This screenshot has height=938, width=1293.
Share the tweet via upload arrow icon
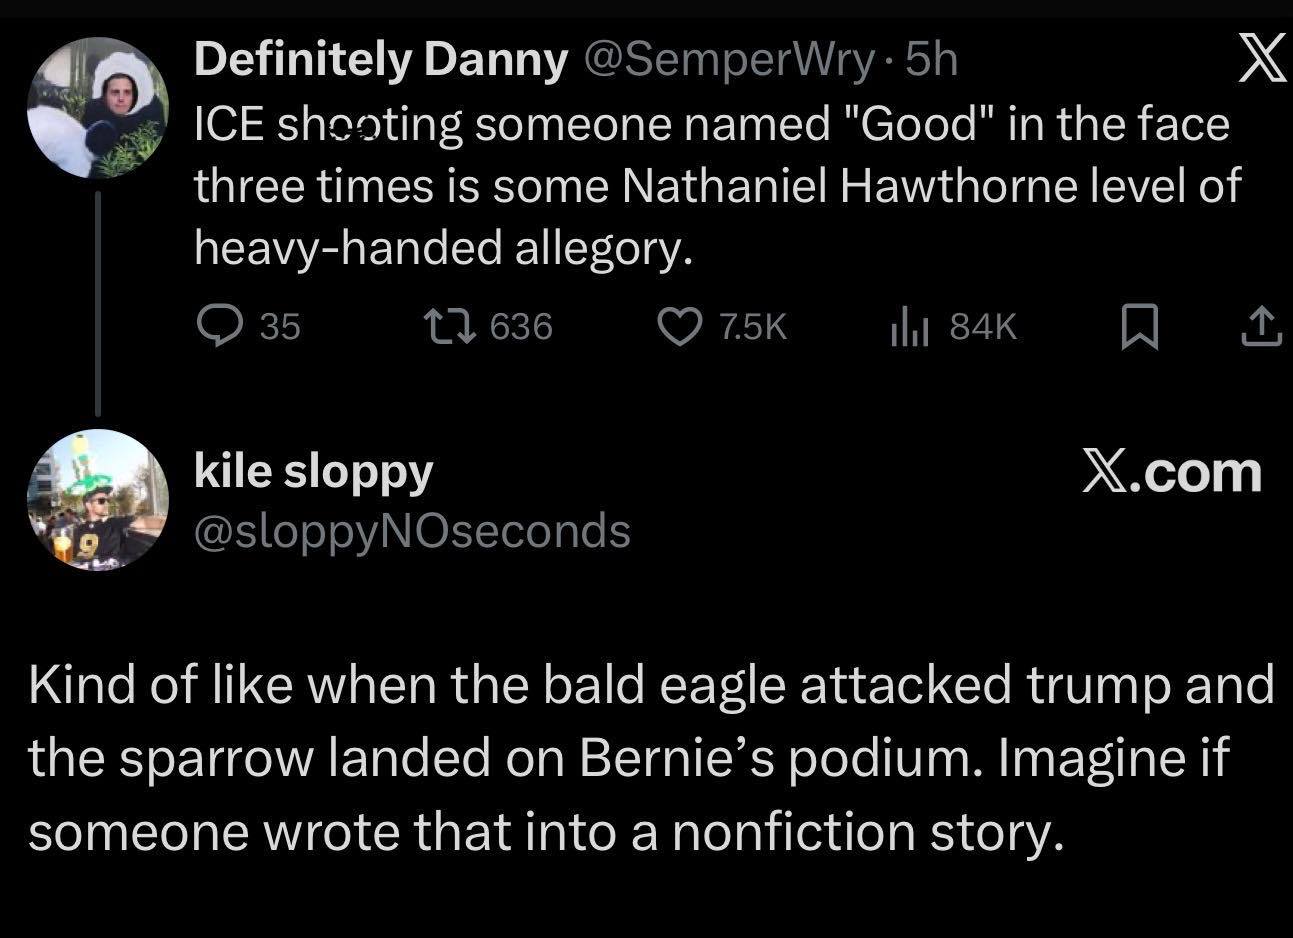pyautogui.click(x=1261, y=327)
